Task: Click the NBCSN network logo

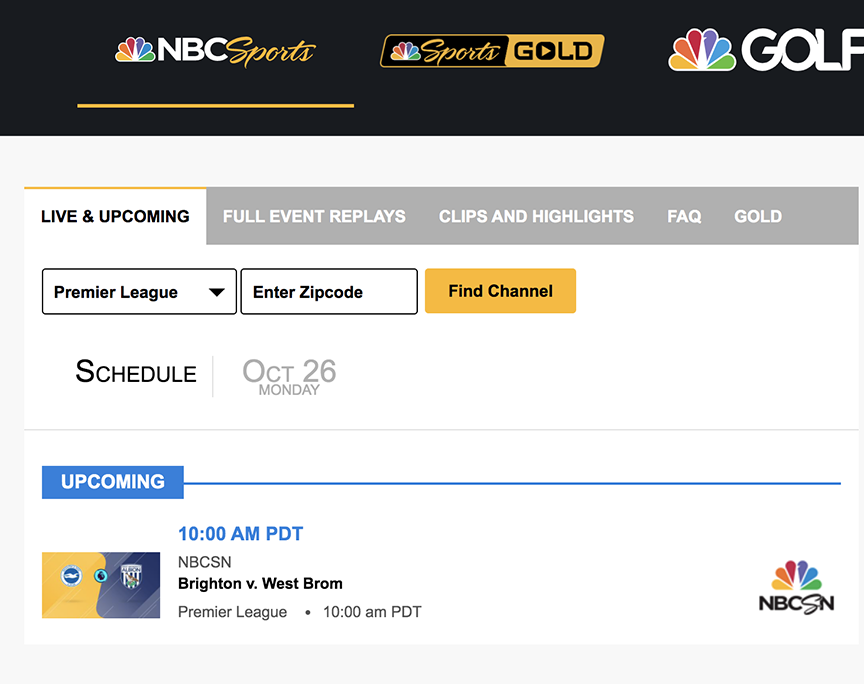Action: point(796,587)
